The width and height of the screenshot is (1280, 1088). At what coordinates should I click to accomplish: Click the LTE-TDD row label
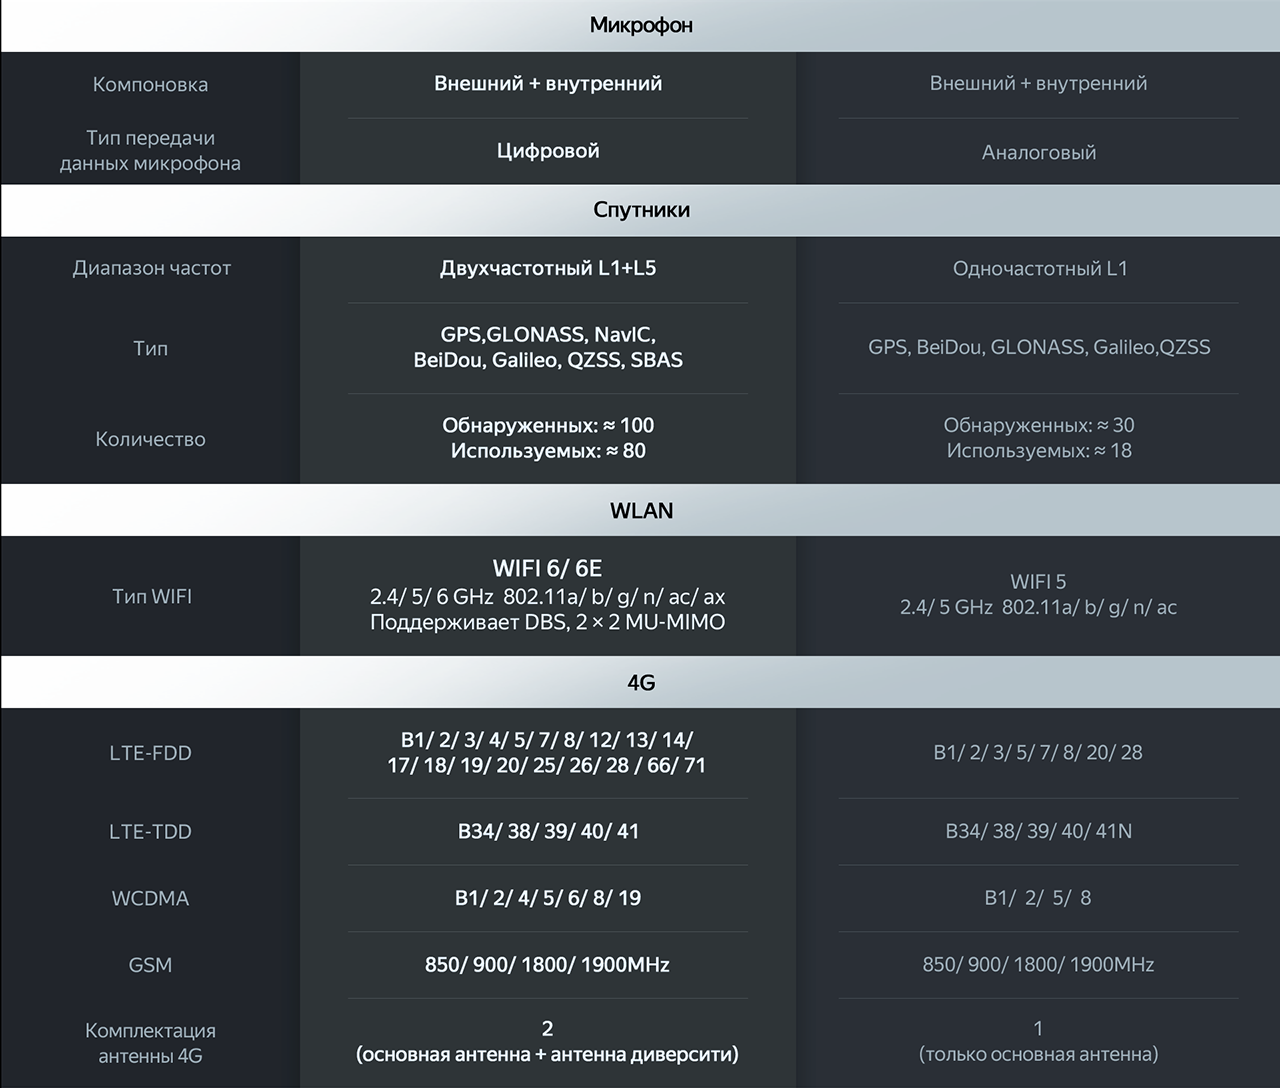tap(150, 832)
